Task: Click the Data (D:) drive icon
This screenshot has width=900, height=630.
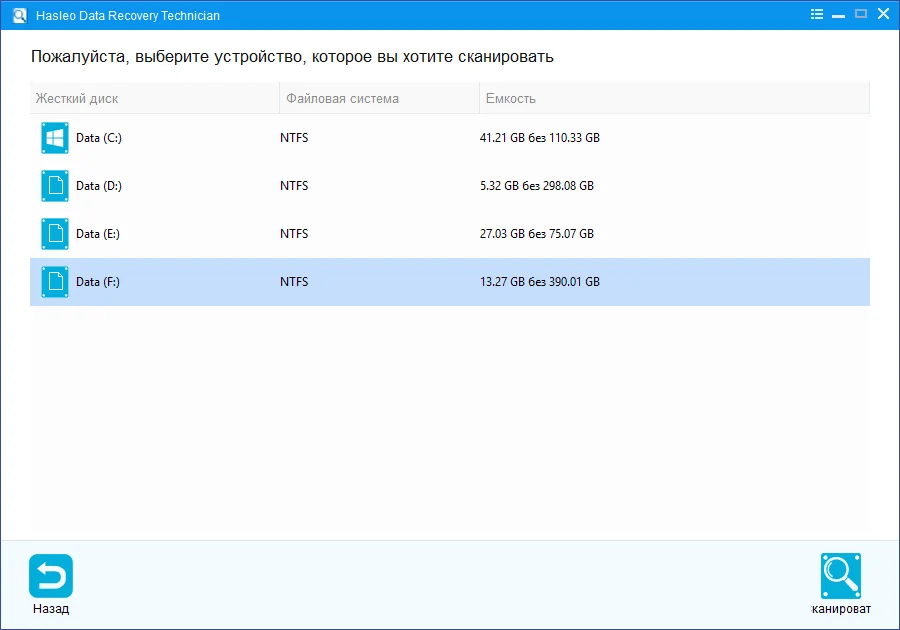Action: 55,186
